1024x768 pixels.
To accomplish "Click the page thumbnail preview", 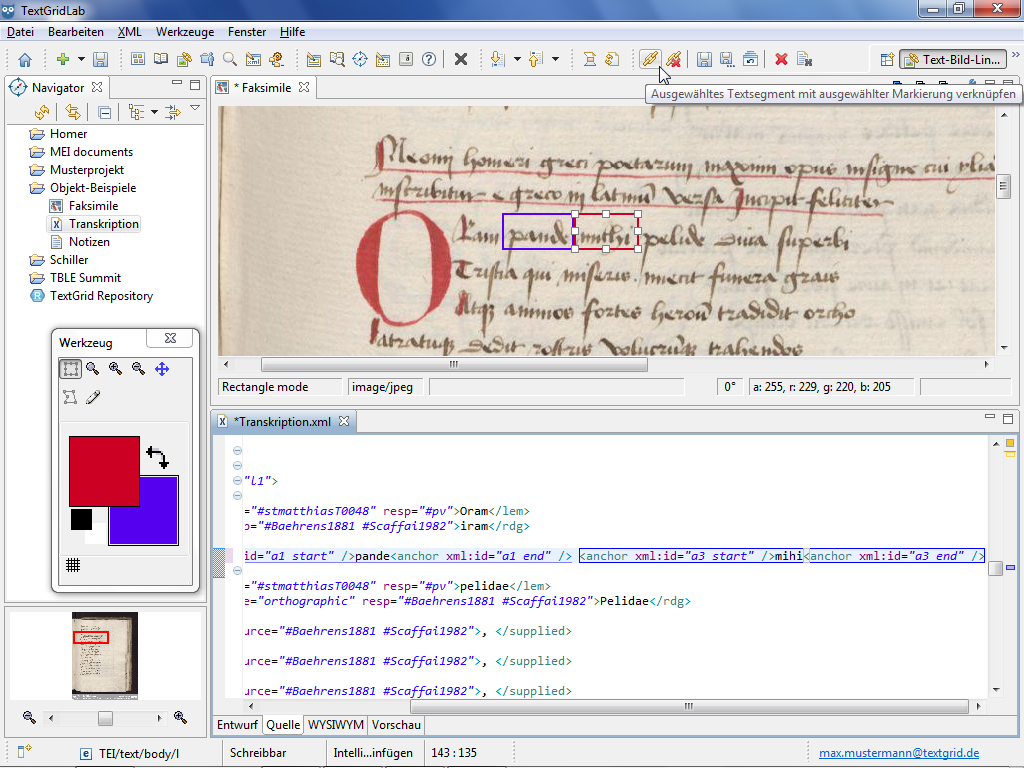I will tap(105, 655).
